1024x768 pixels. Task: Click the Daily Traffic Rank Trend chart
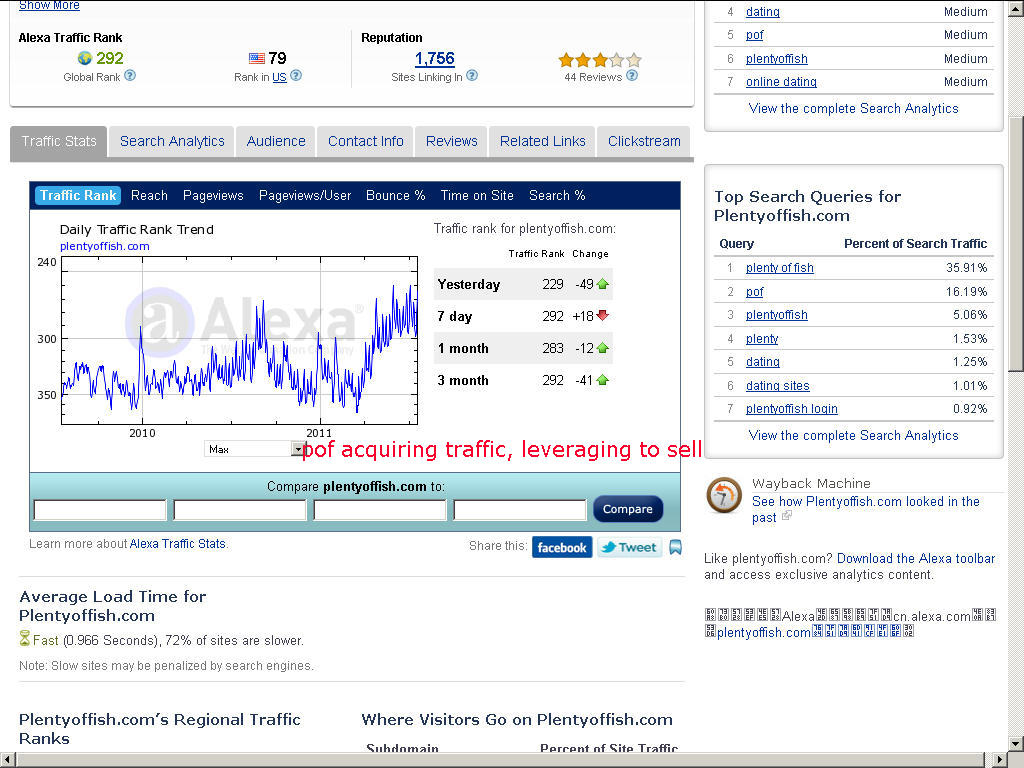(239, 340)
